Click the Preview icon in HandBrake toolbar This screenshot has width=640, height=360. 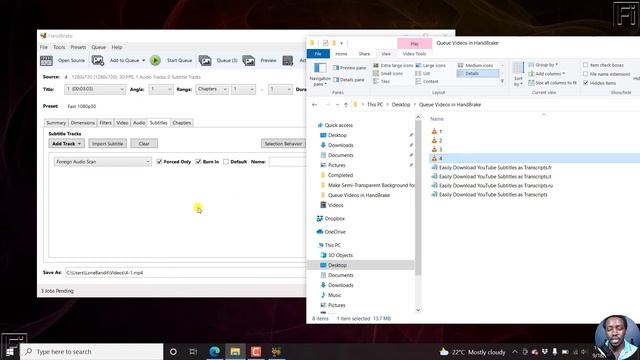tap(249, 60)
